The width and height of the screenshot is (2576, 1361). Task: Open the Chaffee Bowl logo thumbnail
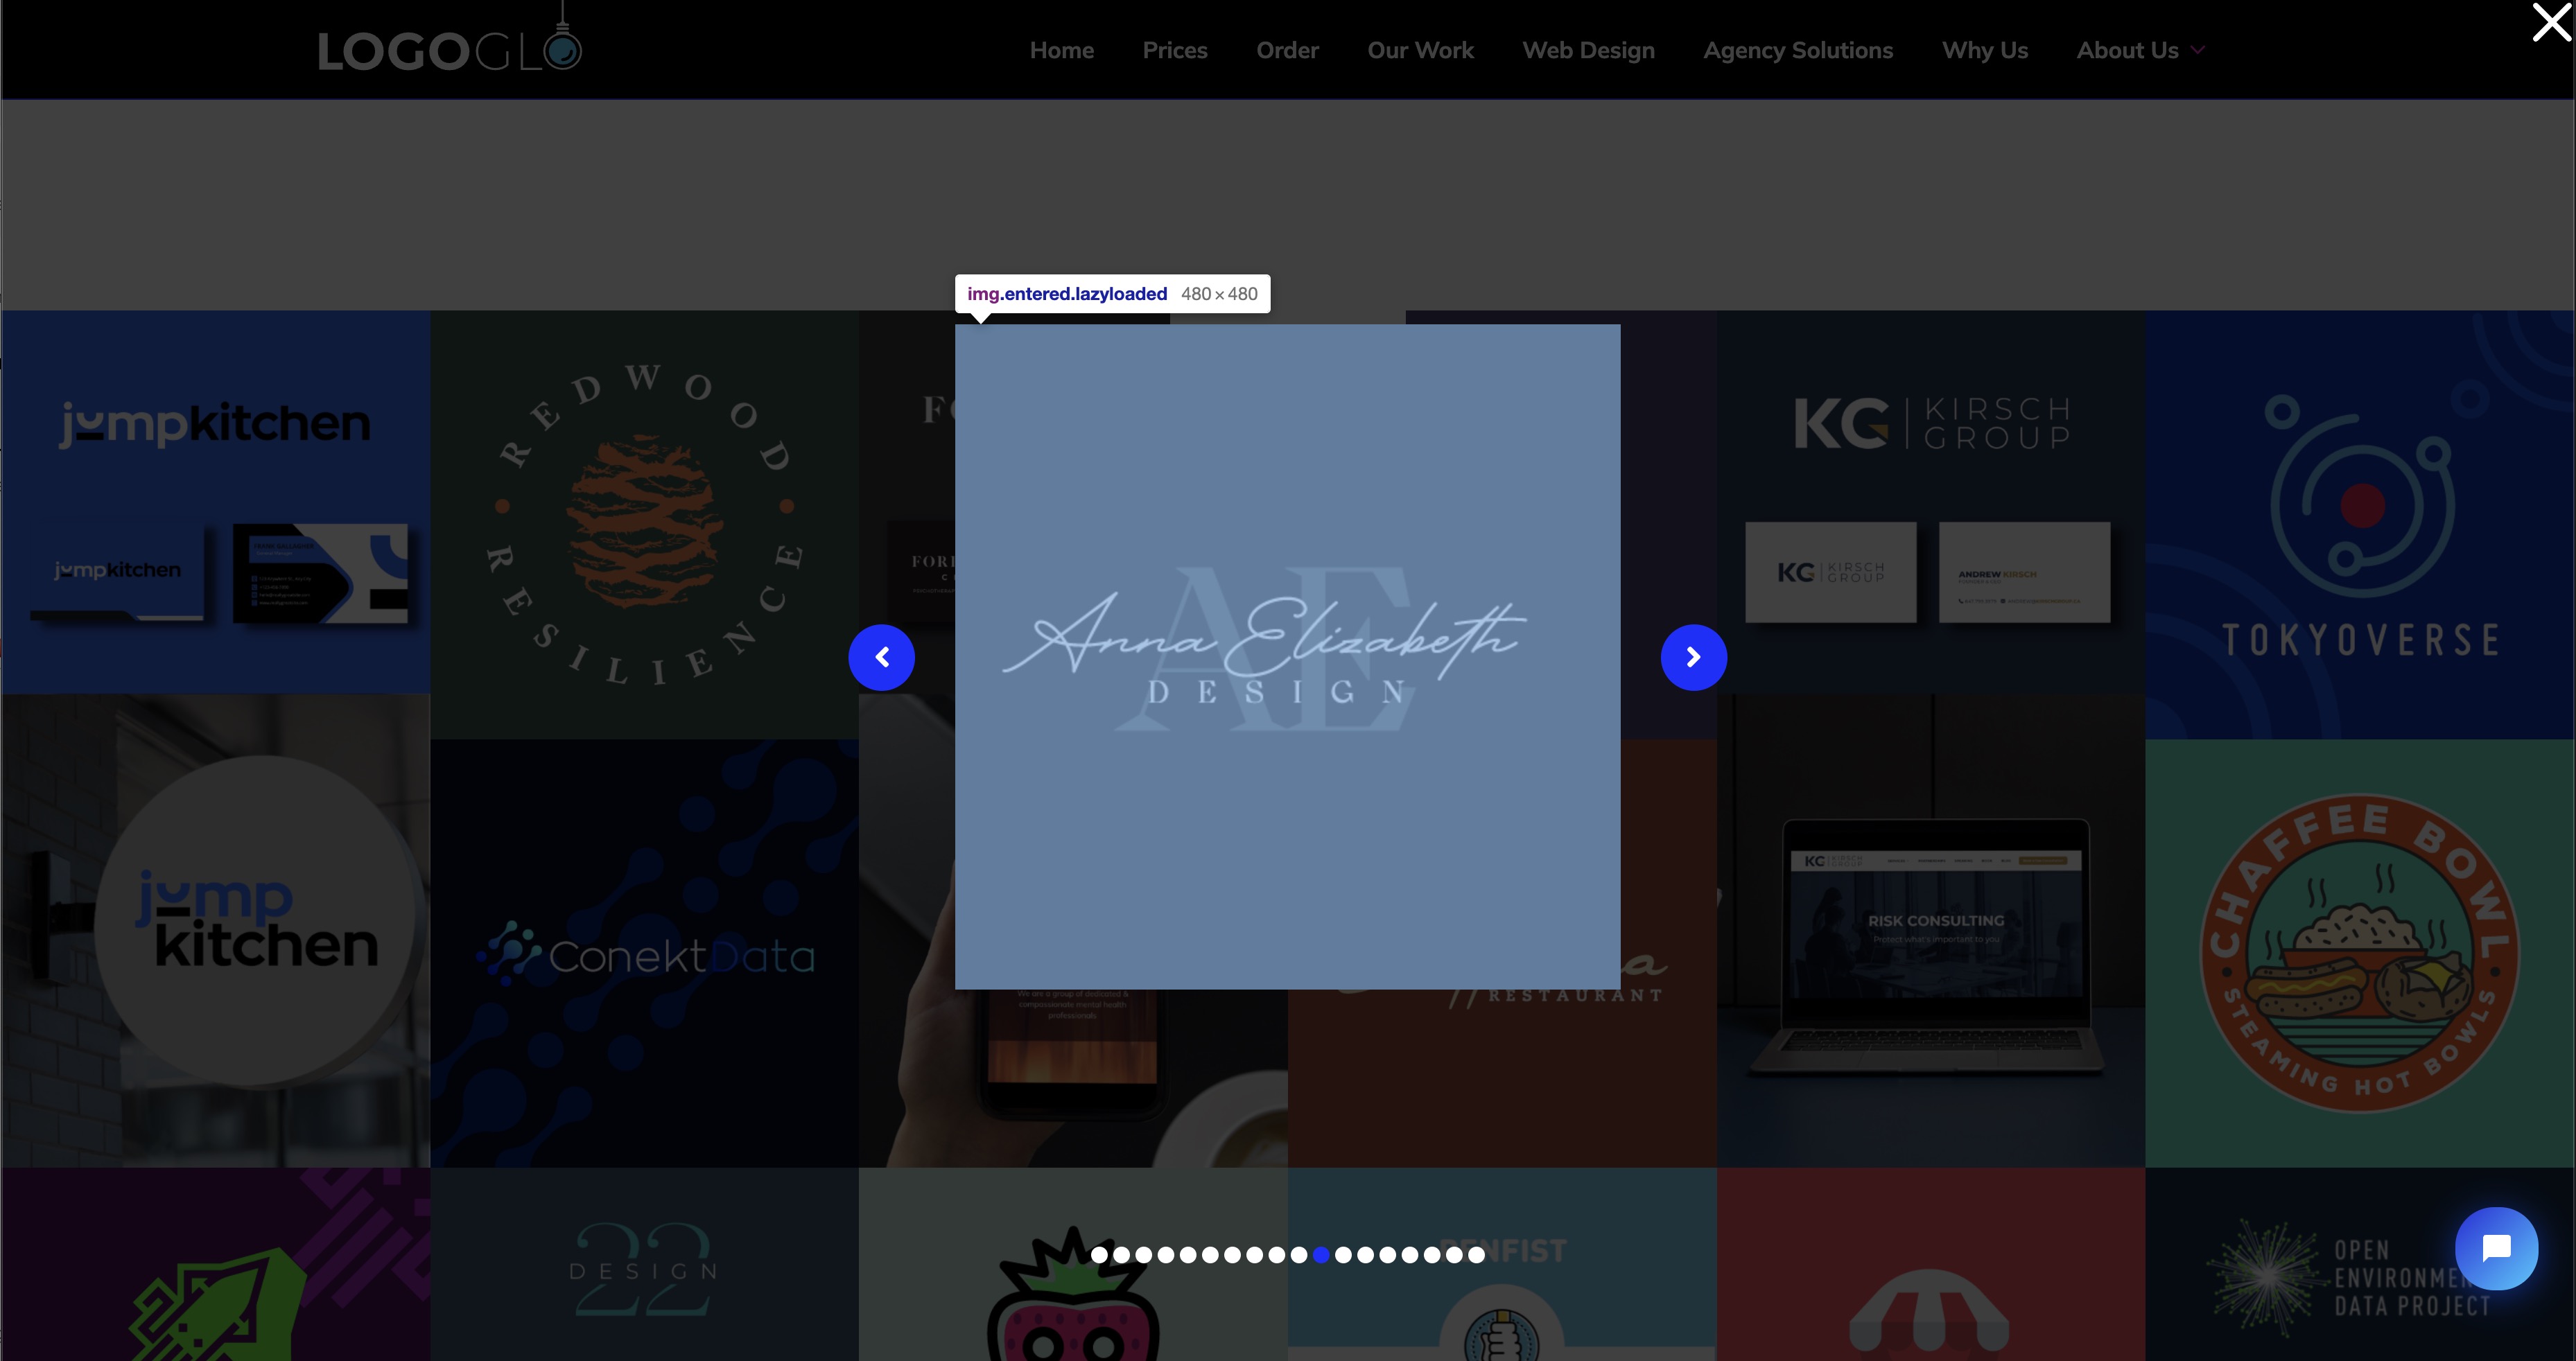[x=2359, y=952]
